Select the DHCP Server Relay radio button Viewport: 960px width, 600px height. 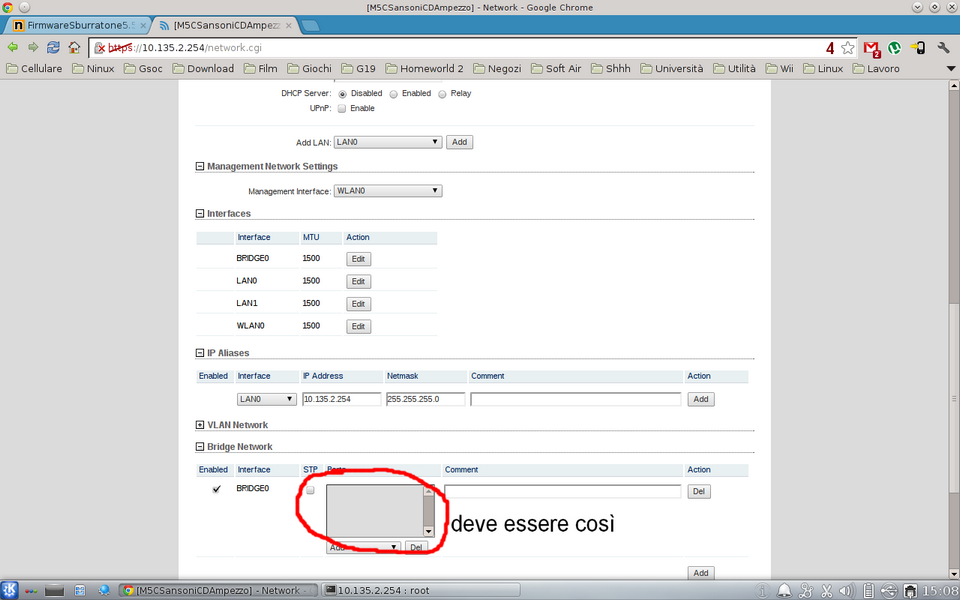442,93
